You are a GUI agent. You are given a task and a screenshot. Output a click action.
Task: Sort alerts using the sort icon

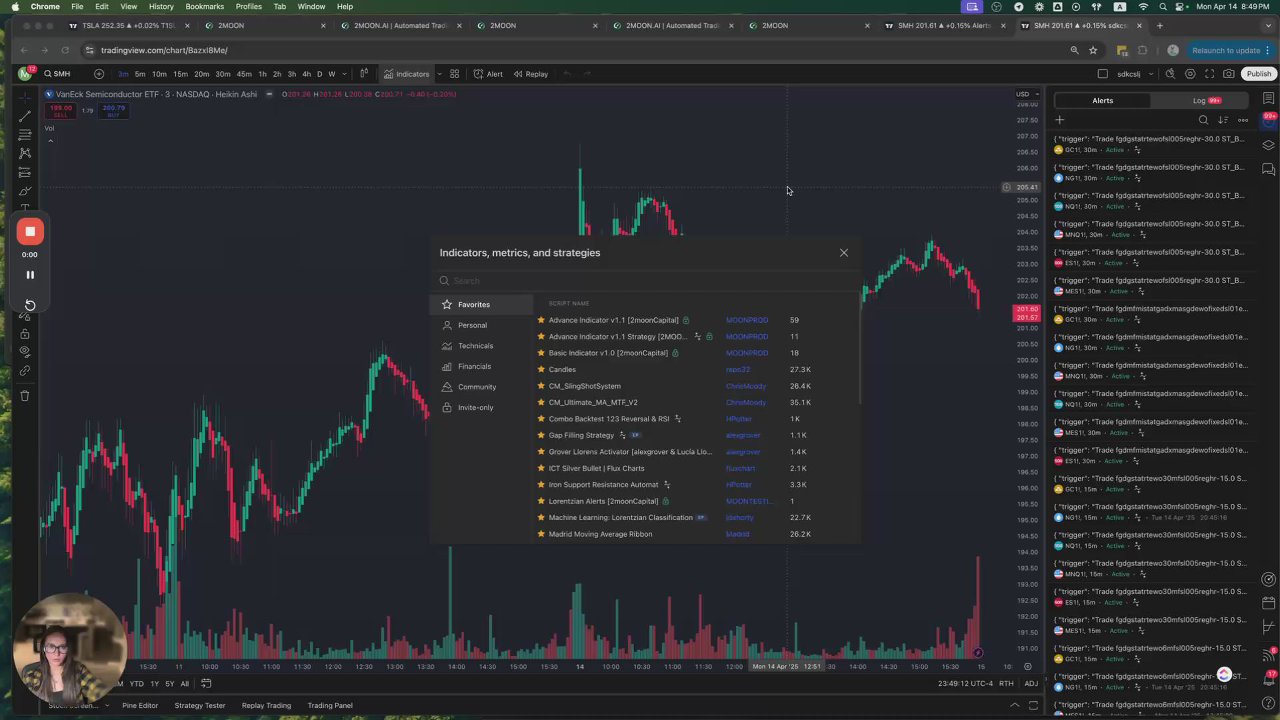pos(1223,120)
